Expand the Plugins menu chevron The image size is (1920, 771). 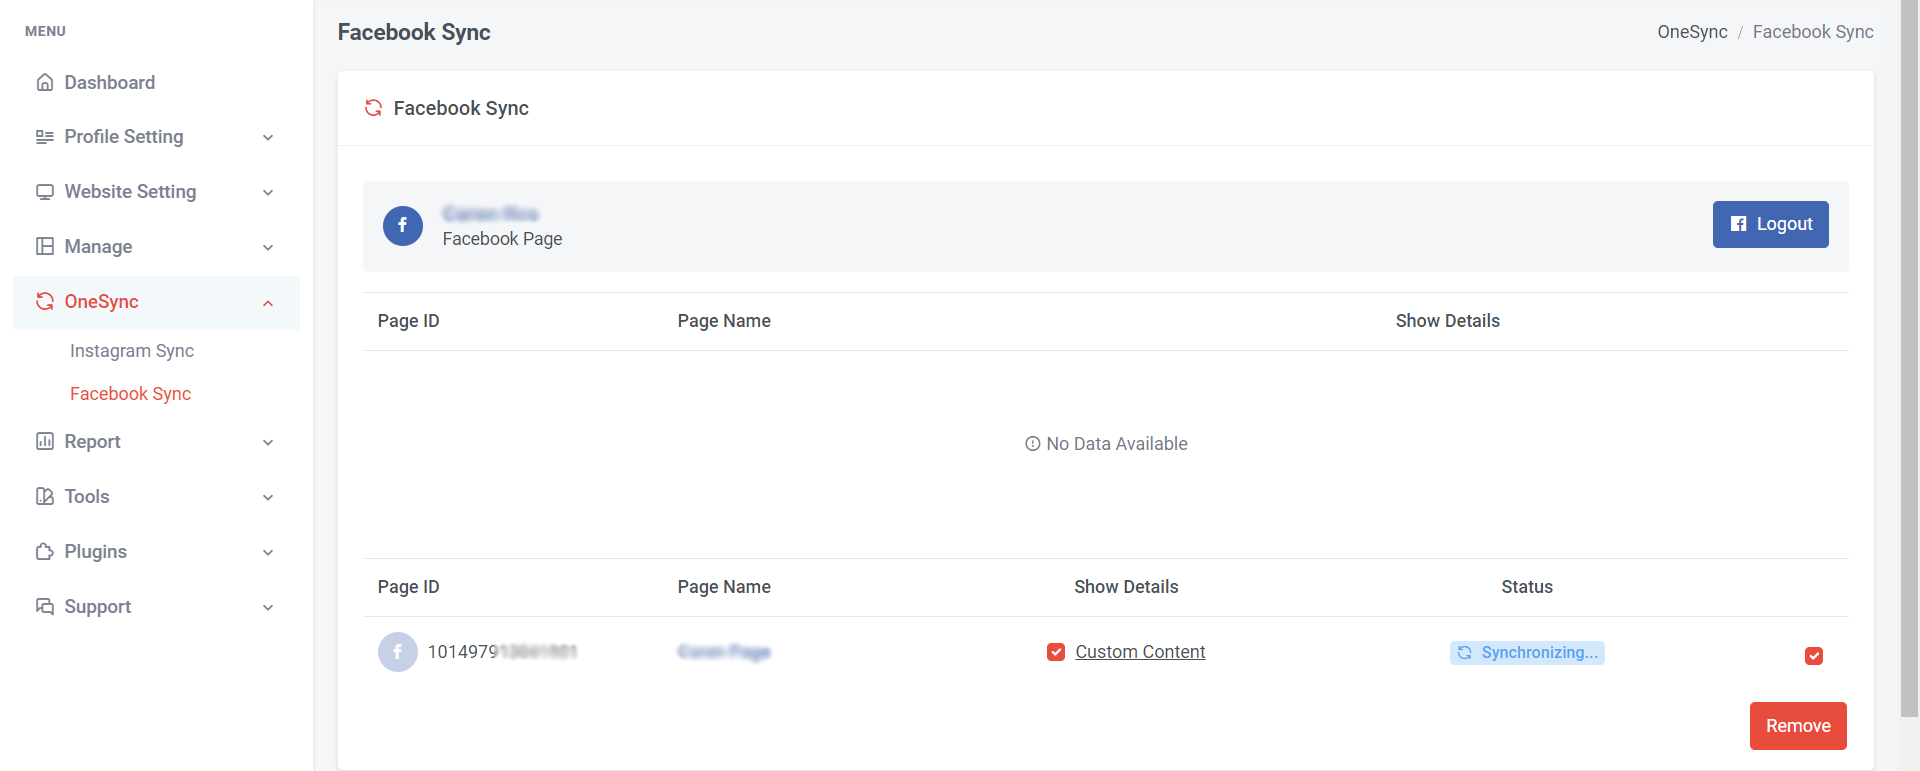[x=268, y=553]
